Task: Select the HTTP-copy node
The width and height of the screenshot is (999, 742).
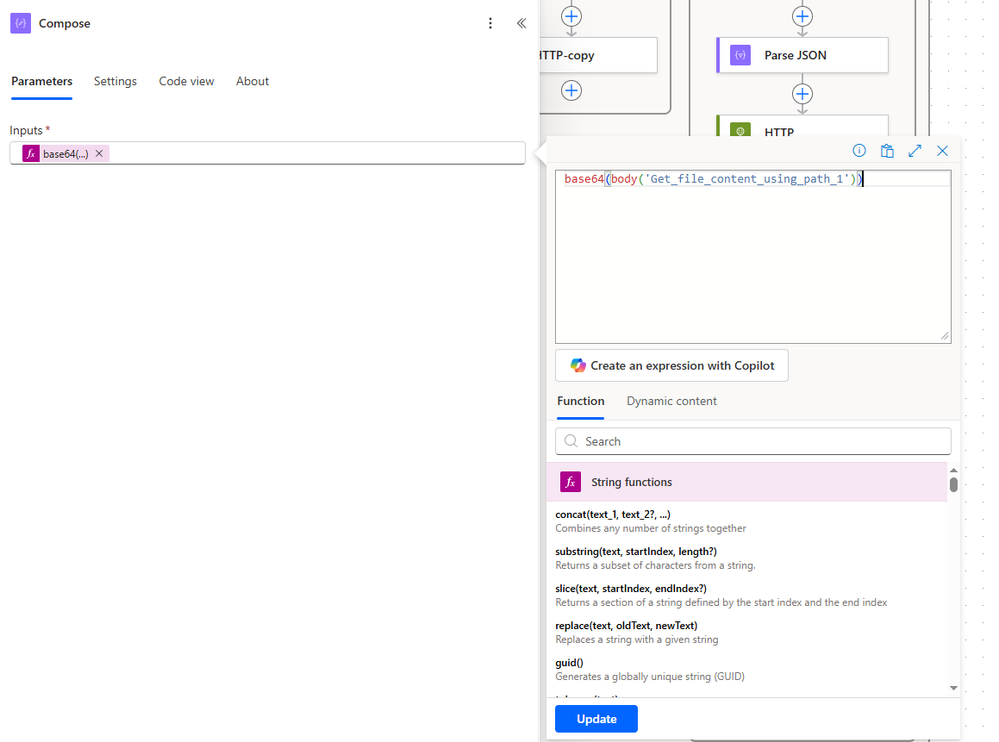Action: 598,55
